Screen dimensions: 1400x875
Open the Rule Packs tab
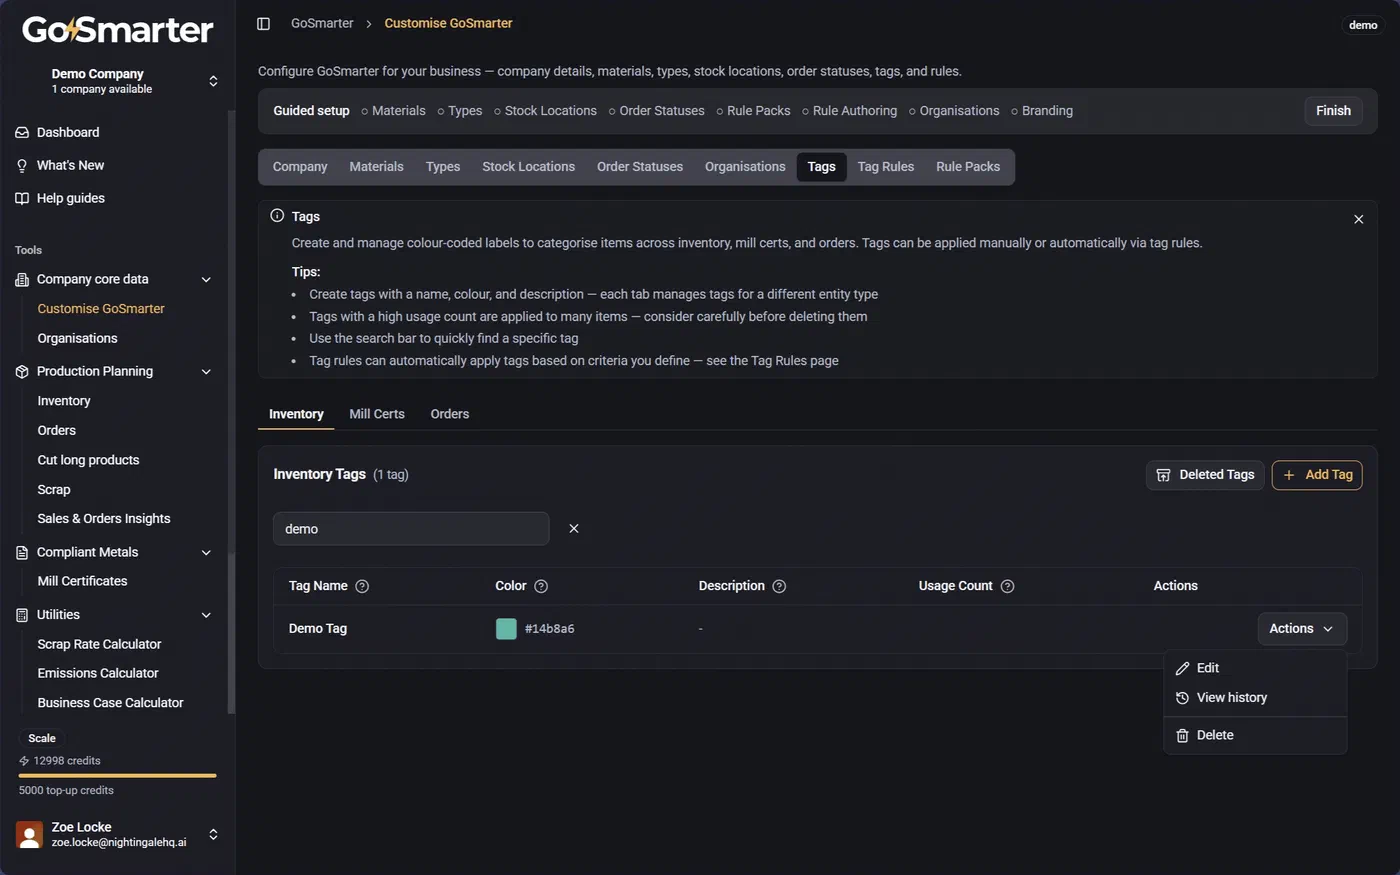(968, 167)
